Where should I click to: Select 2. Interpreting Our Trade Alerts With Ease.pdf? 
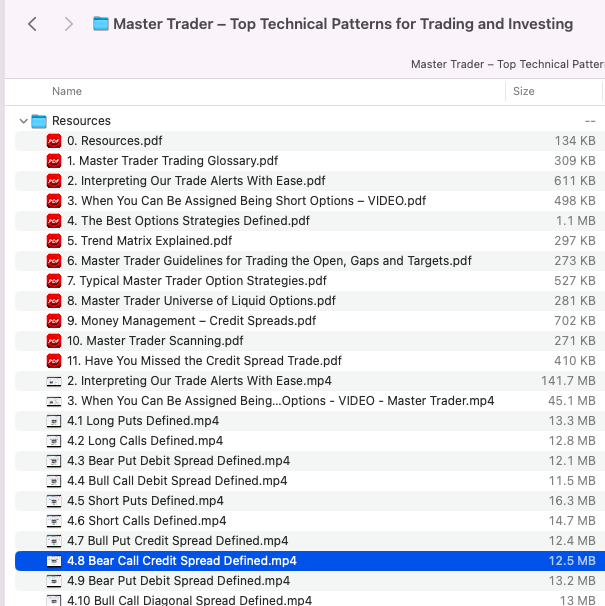[196, 181]
